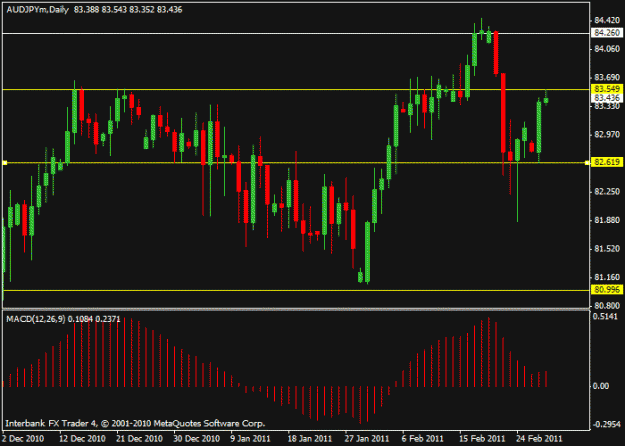625x446 pixels.
Task: Click the 15 Feb 2011 date label
Action: [x=482, y=439]
